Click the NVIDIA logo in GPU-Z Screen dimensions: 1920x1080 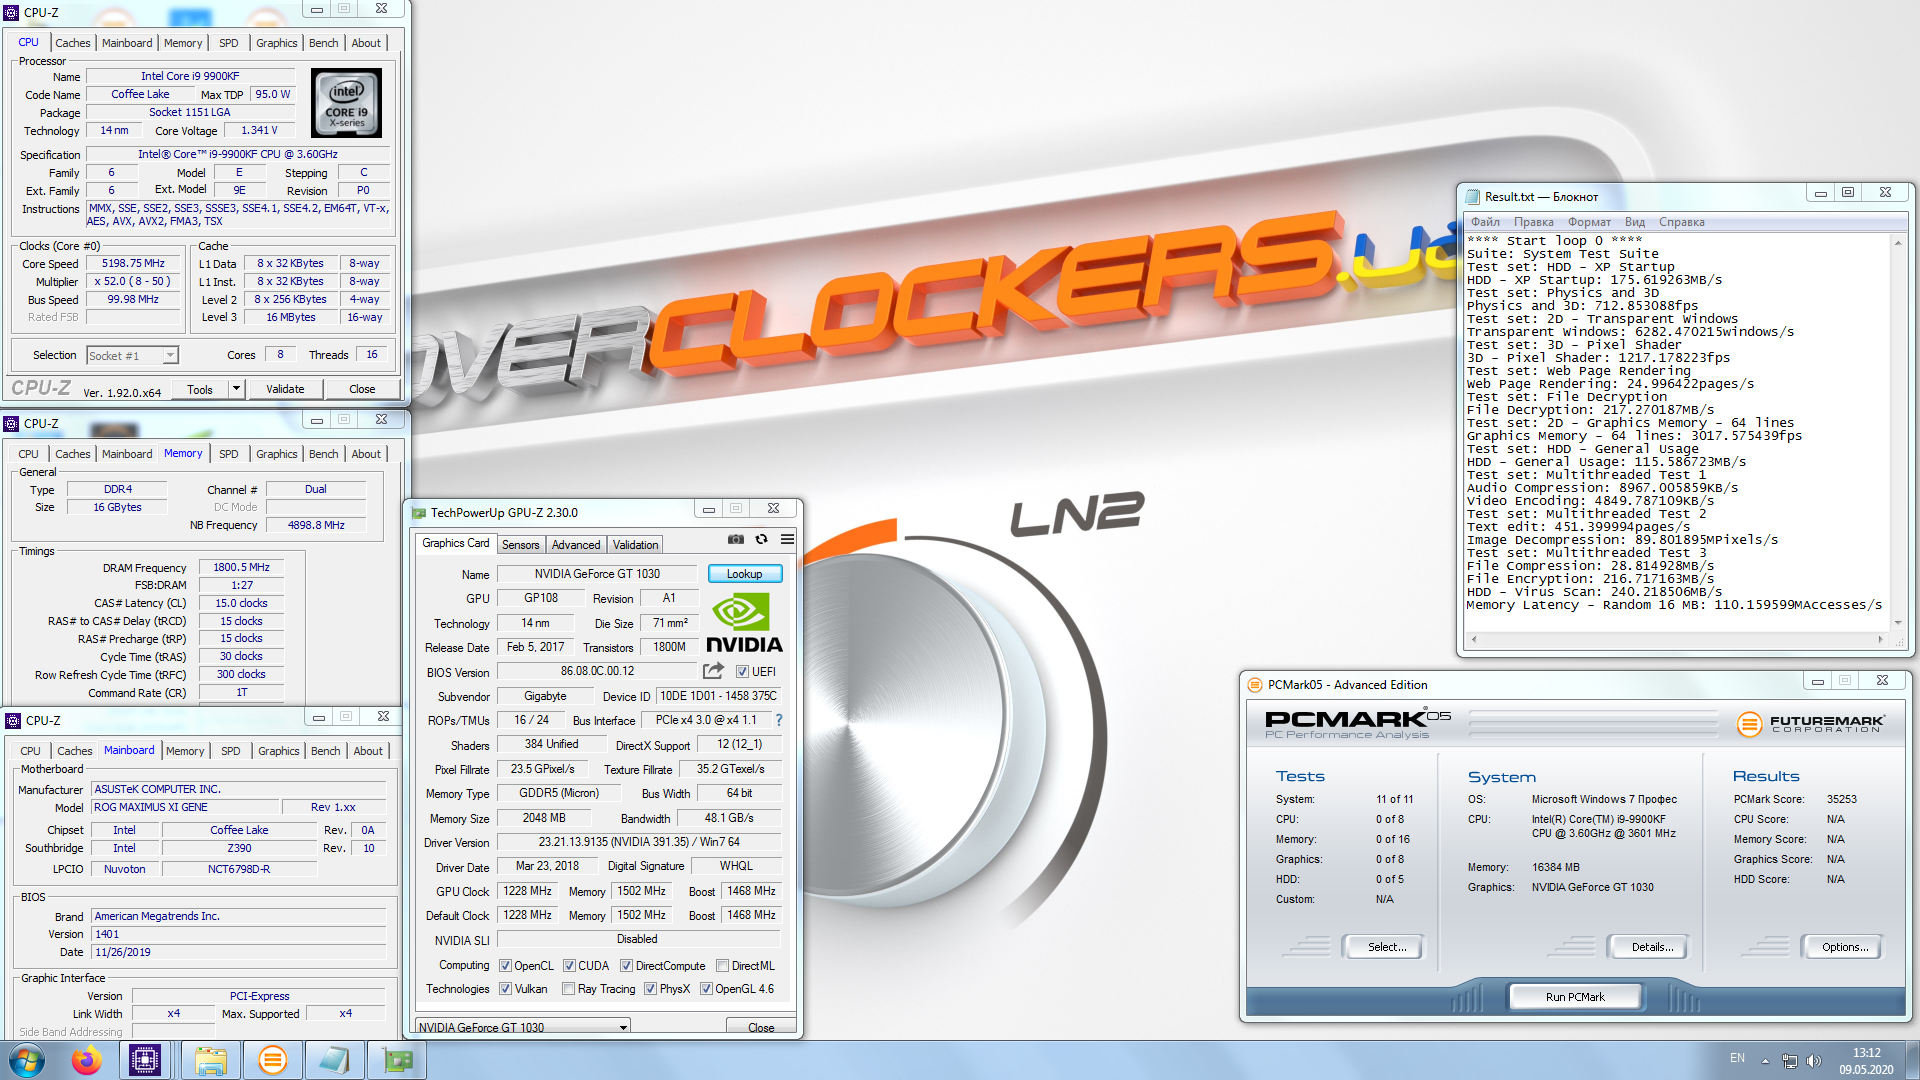[744, 623]
